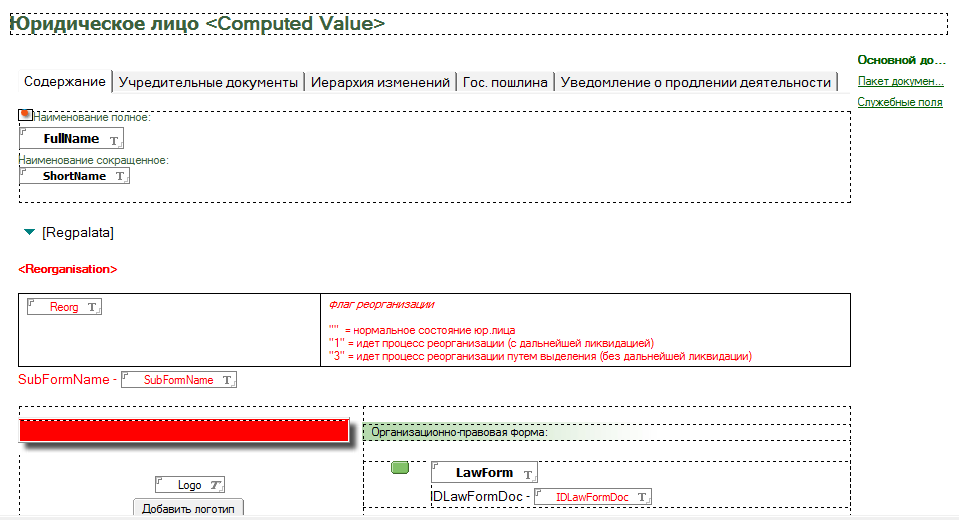The width and height of the screenshot is (959, 520).
Task: Click the 'IDLawFormDoc -' text label
Action: (481, 496)
